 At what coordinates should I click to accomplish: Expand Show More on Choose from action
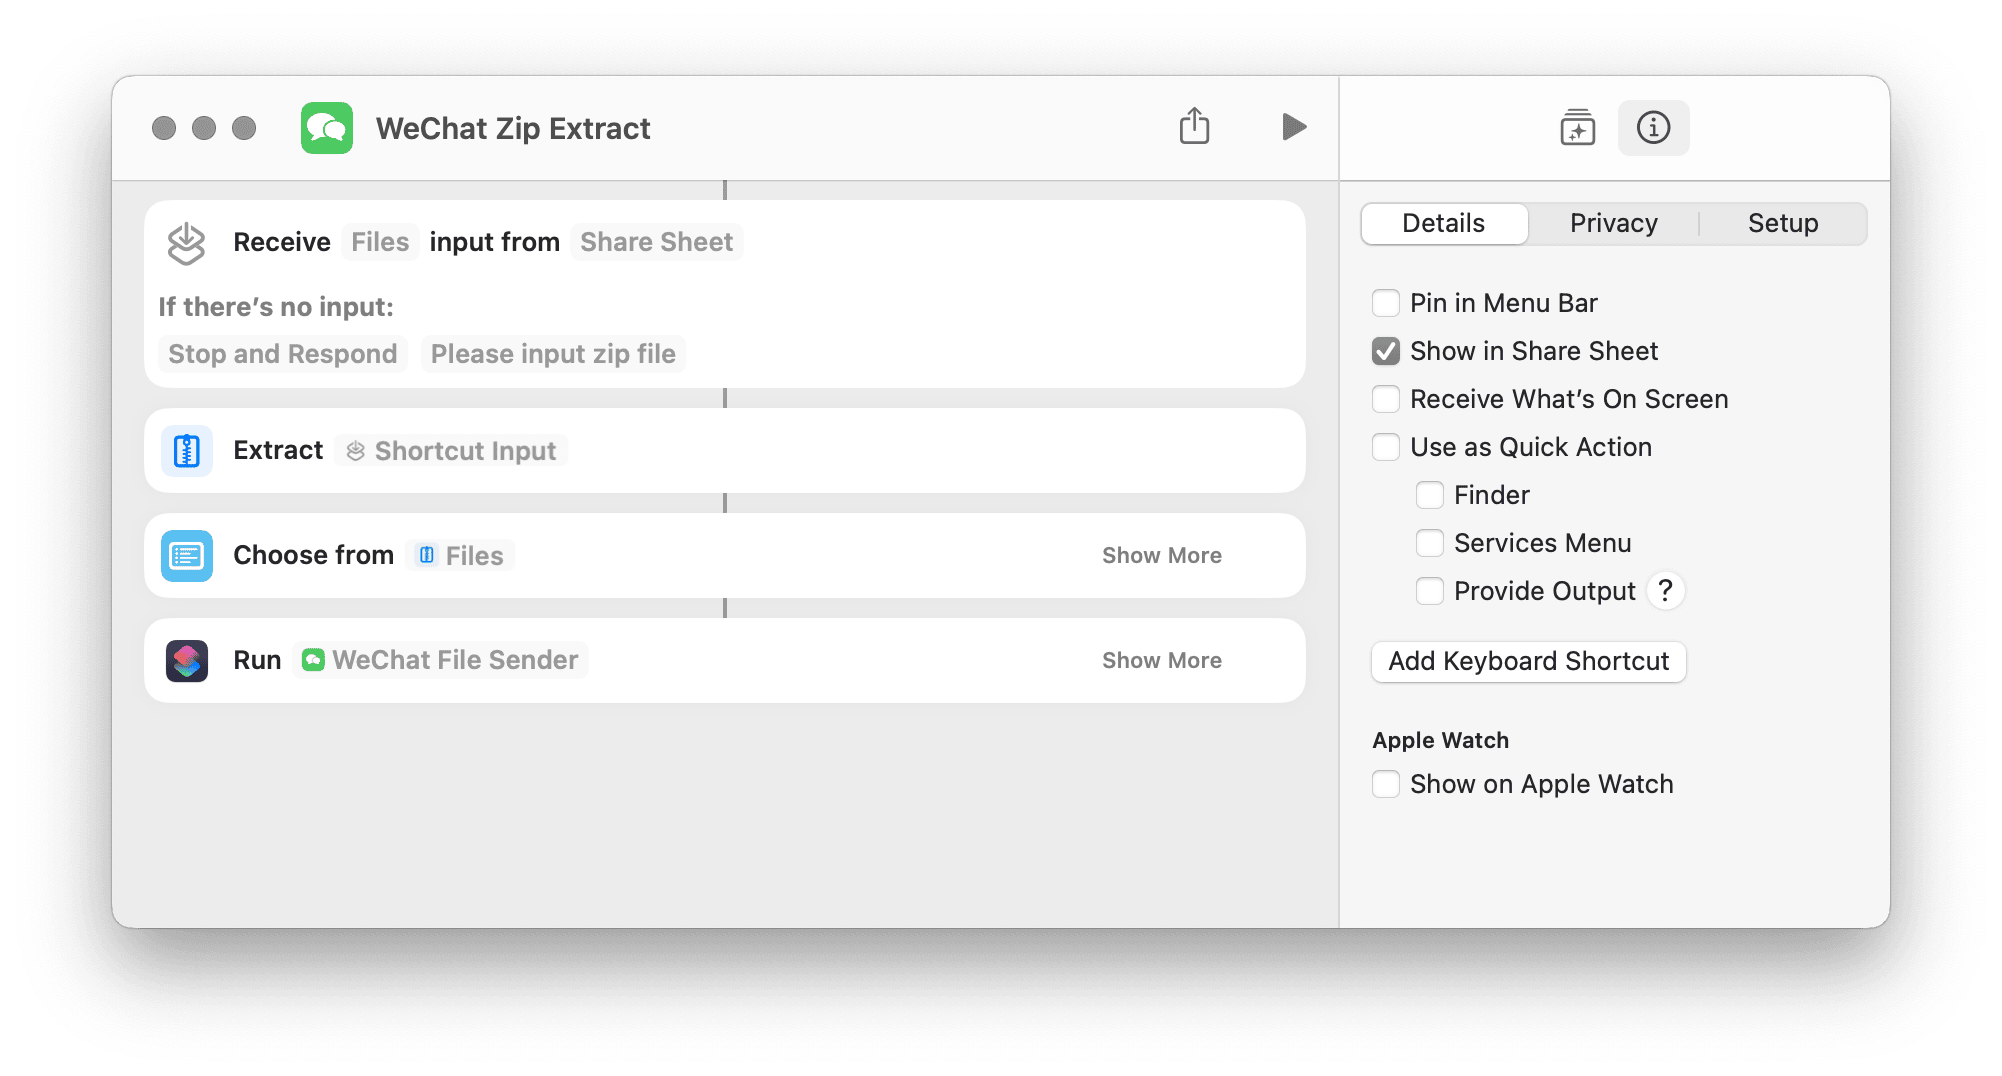click(x=1162, y=556)
